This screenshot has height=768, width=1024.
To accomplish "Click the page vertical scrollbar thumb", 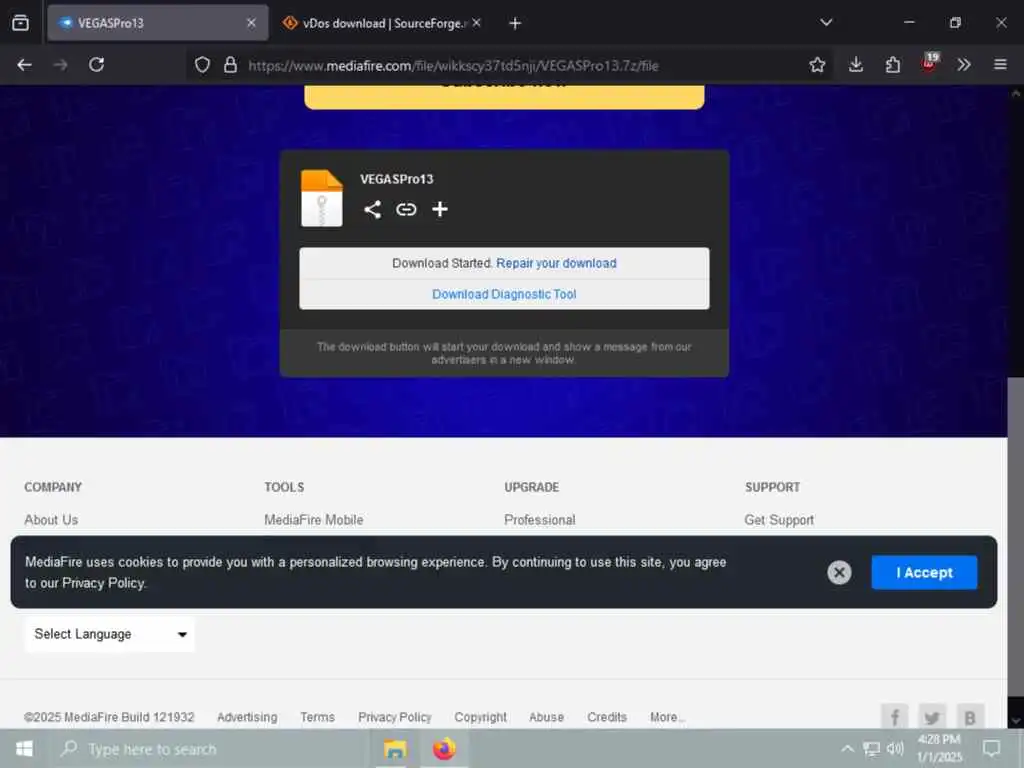I will (1016, 537).
